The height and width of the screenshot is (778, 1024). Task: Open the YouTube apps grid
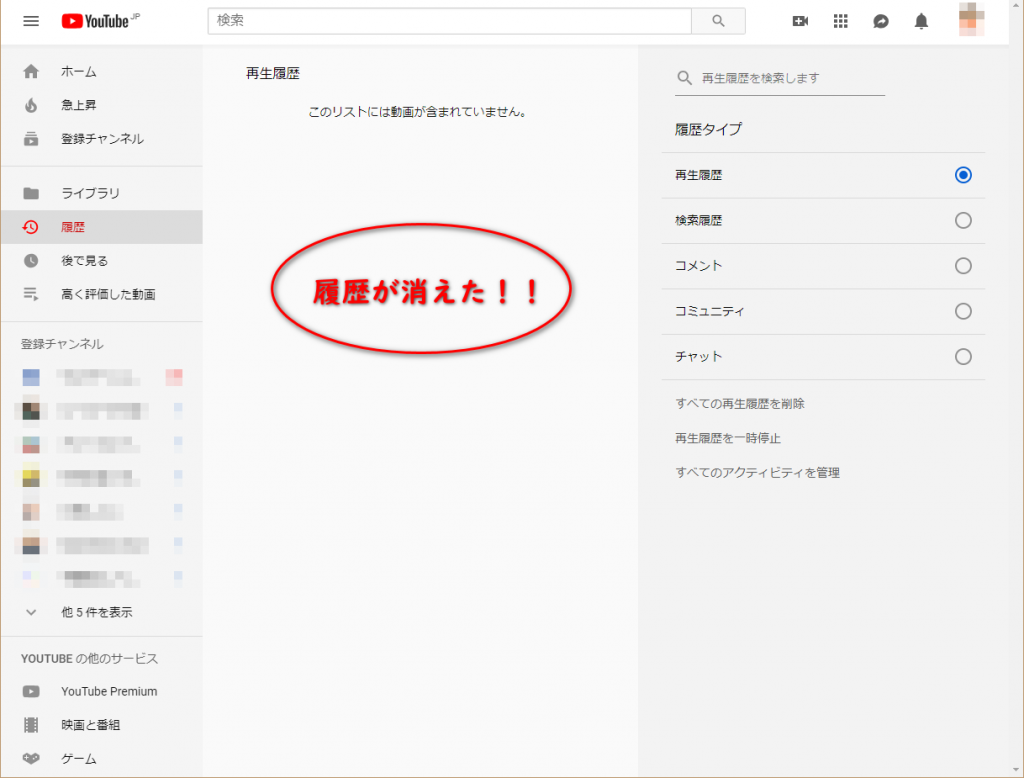pyautogui.click(x=840, y=21)
